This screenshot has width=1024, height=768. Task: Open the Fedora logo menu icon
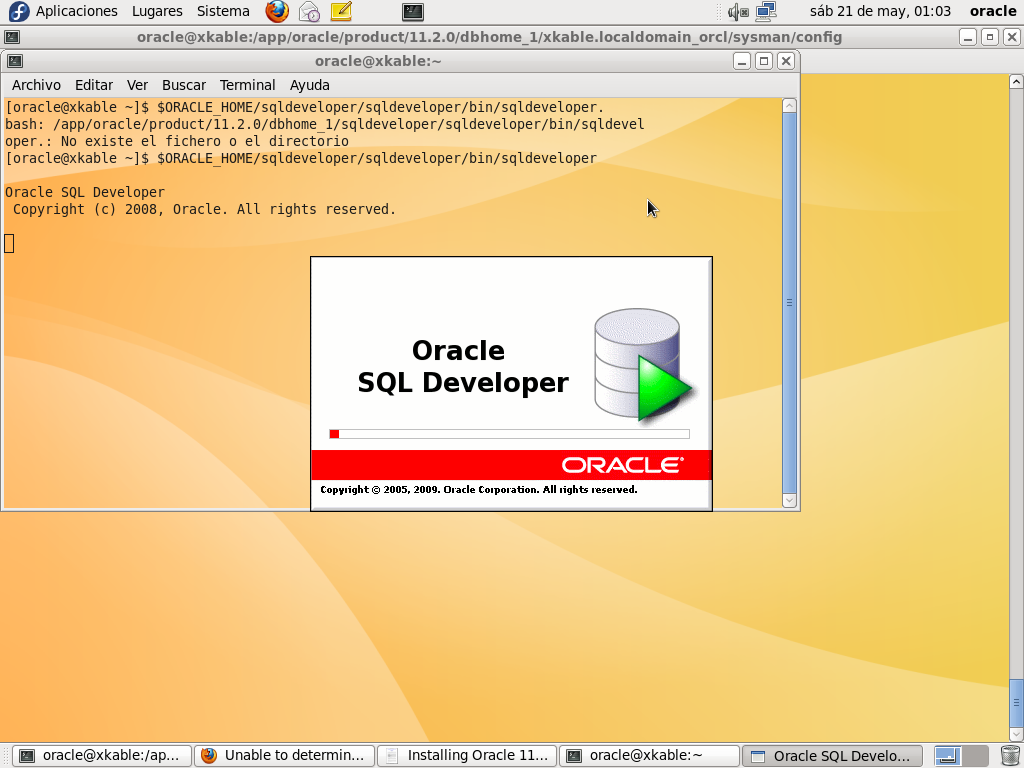18,11
